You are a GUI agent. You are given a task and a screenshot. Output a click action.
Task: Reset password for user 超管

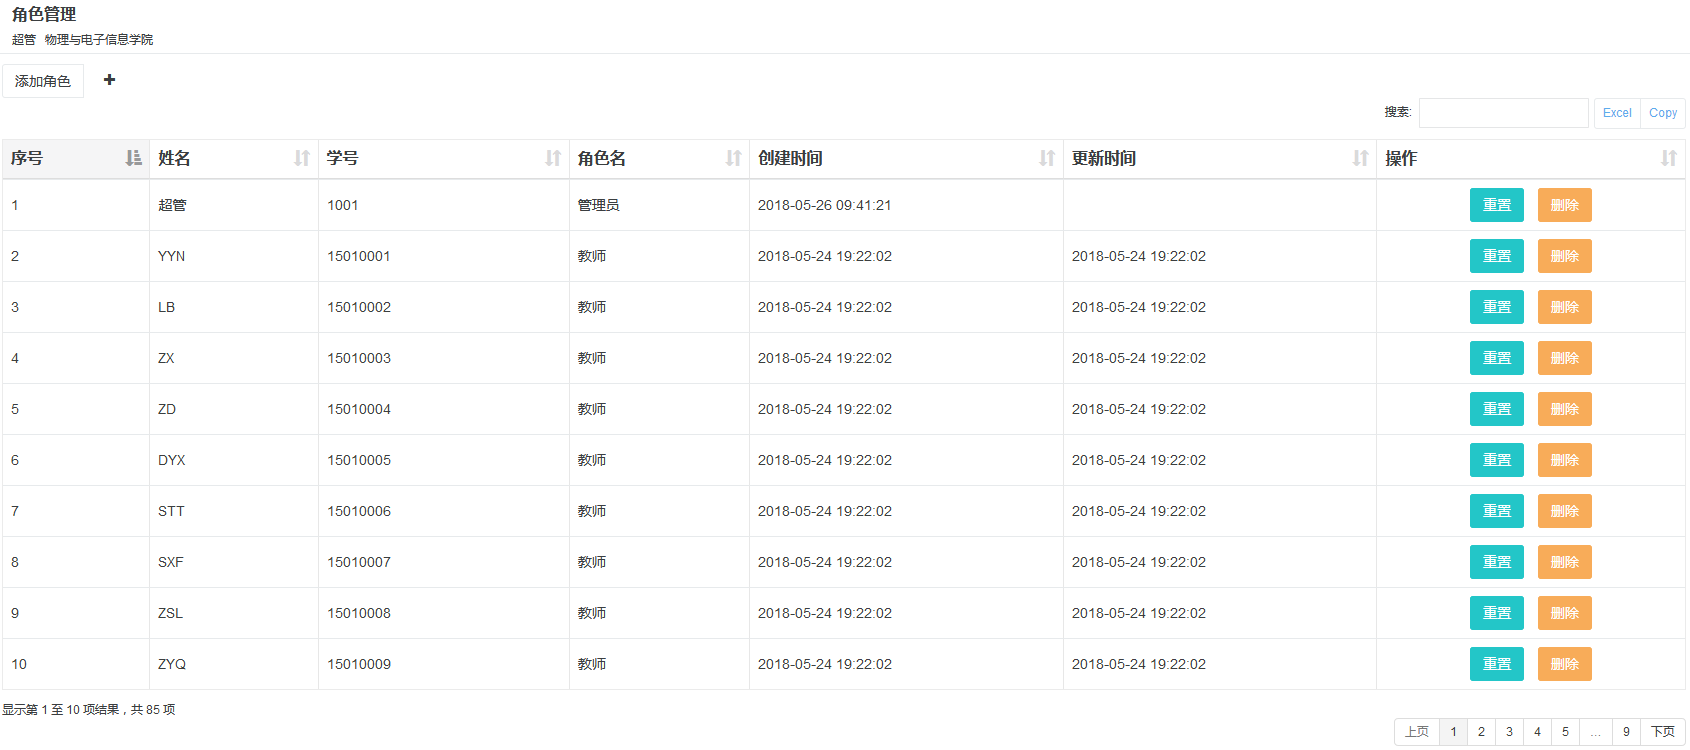[x=1496, y=205]
